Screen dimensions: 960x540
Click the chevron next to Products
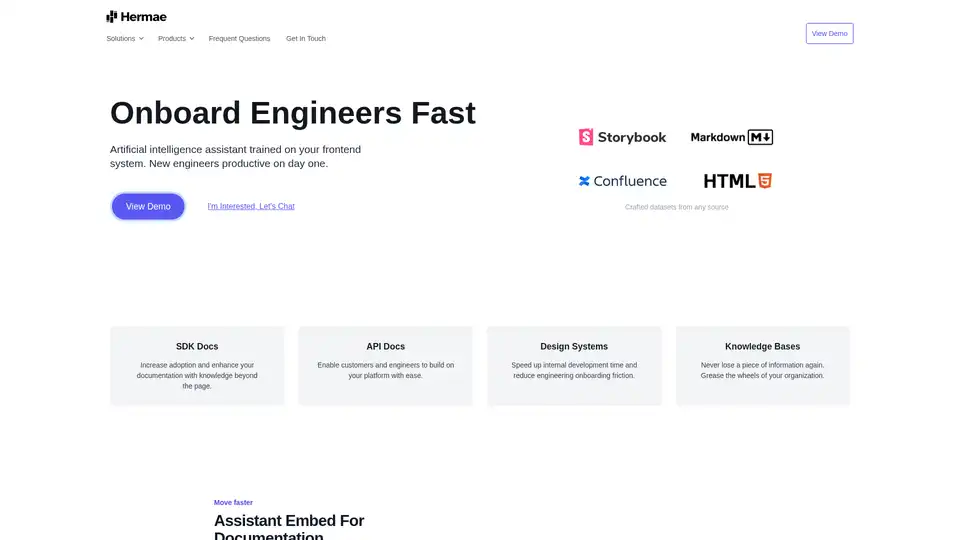192,39
